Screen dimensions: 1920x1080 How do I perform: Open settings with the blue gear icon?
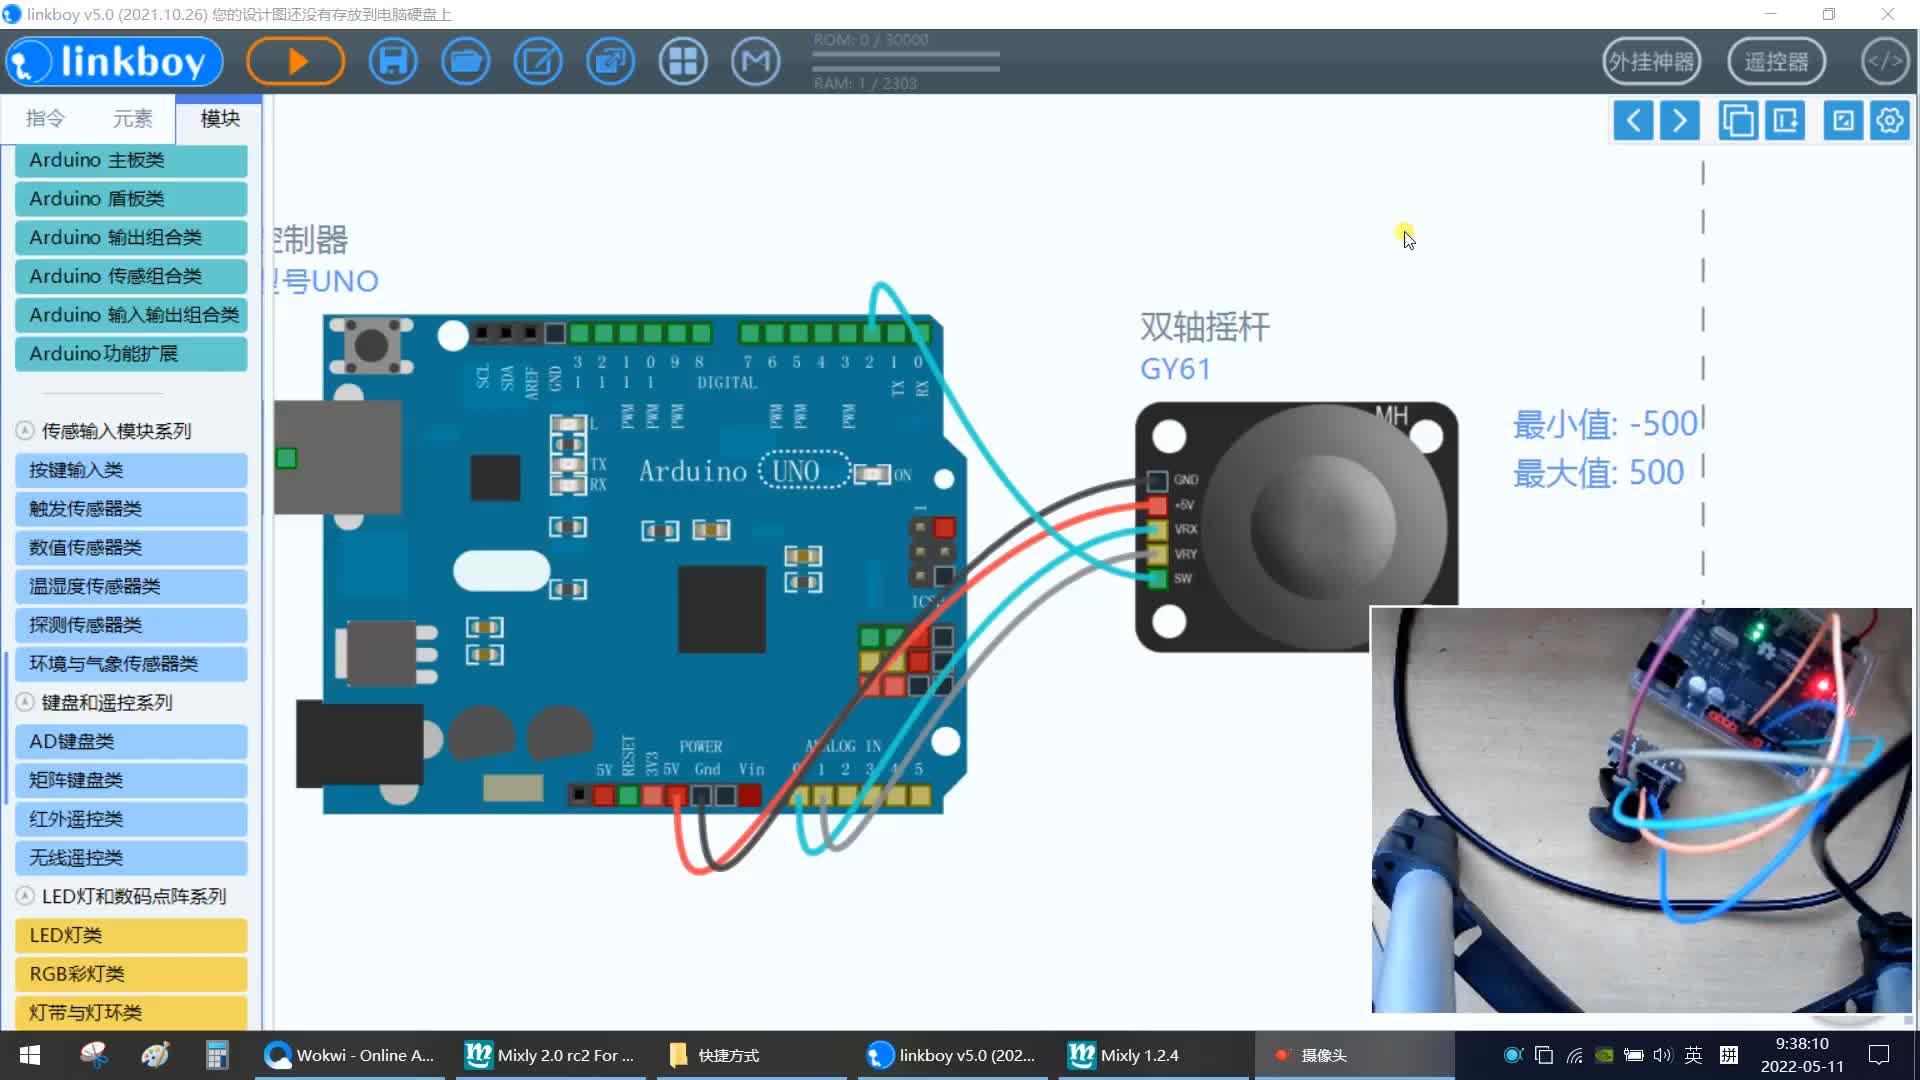(x=1890, y=121)
